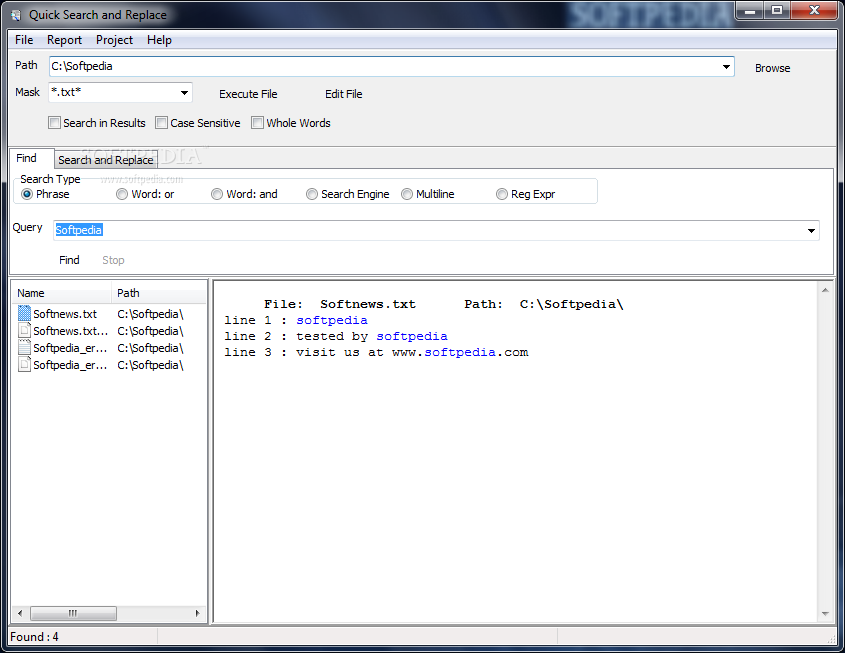The image size is (845, 653).
Task: Click the Edit File button
Action: tap(343, 94)
